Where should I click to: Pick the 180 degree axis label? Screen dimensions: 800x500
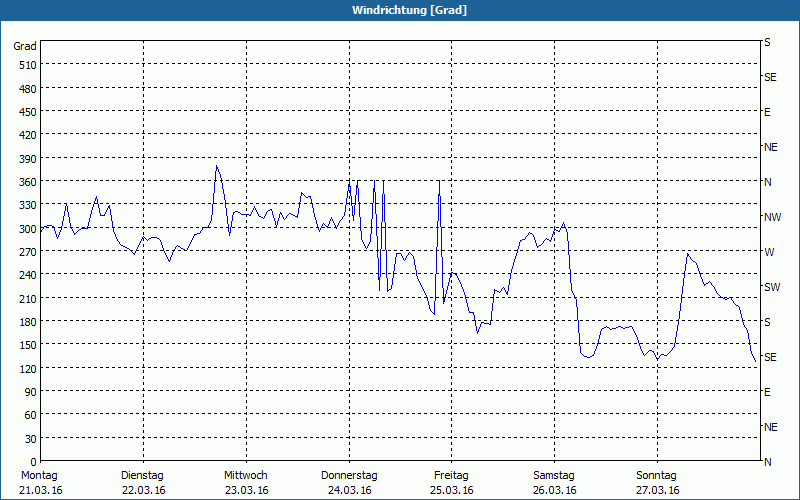click(26, 322)
